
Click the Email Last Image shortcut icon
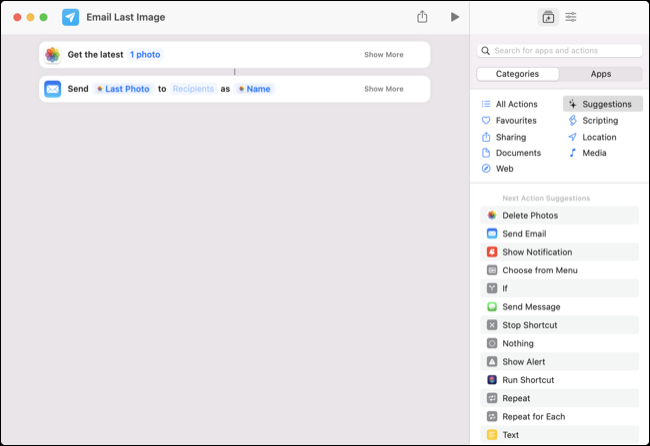pyautogui.click(x=70, y=17)
